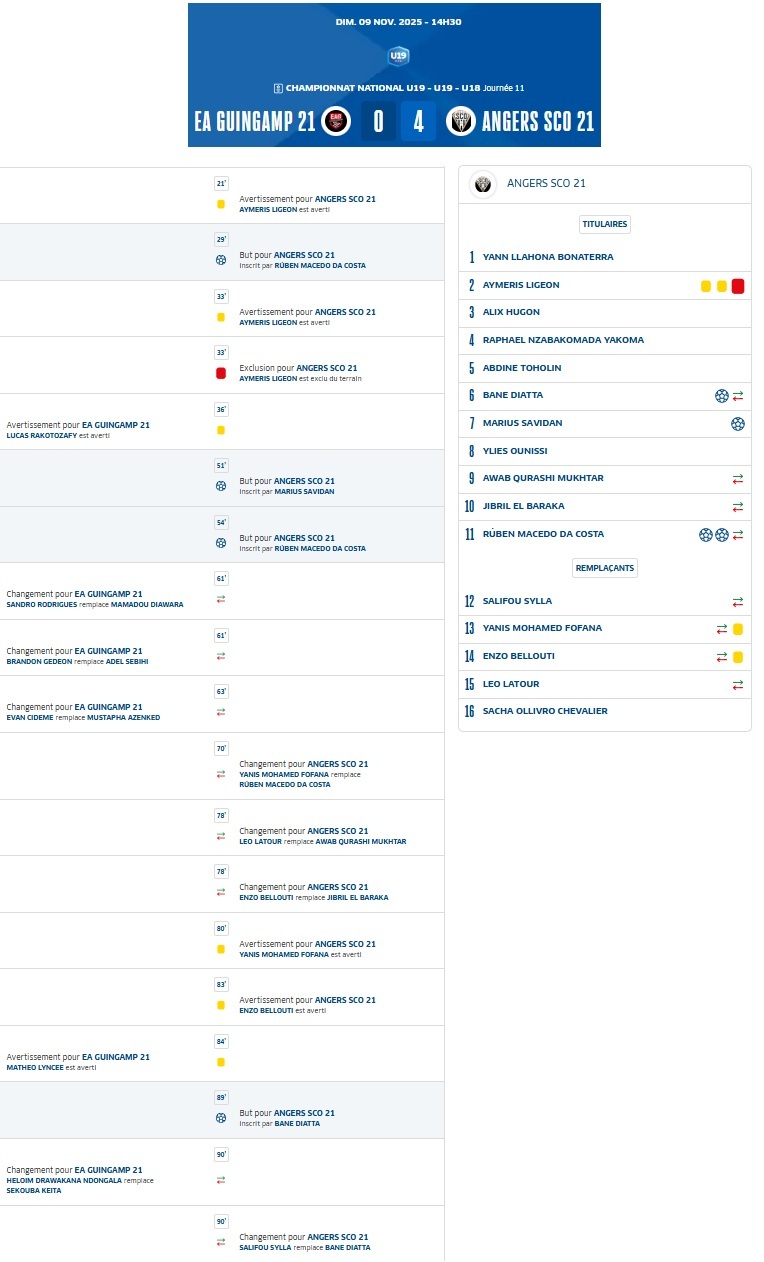Click Guingamp score digit 0
764x1262 pixels.
pyautogui.click(x=378, y=122)
